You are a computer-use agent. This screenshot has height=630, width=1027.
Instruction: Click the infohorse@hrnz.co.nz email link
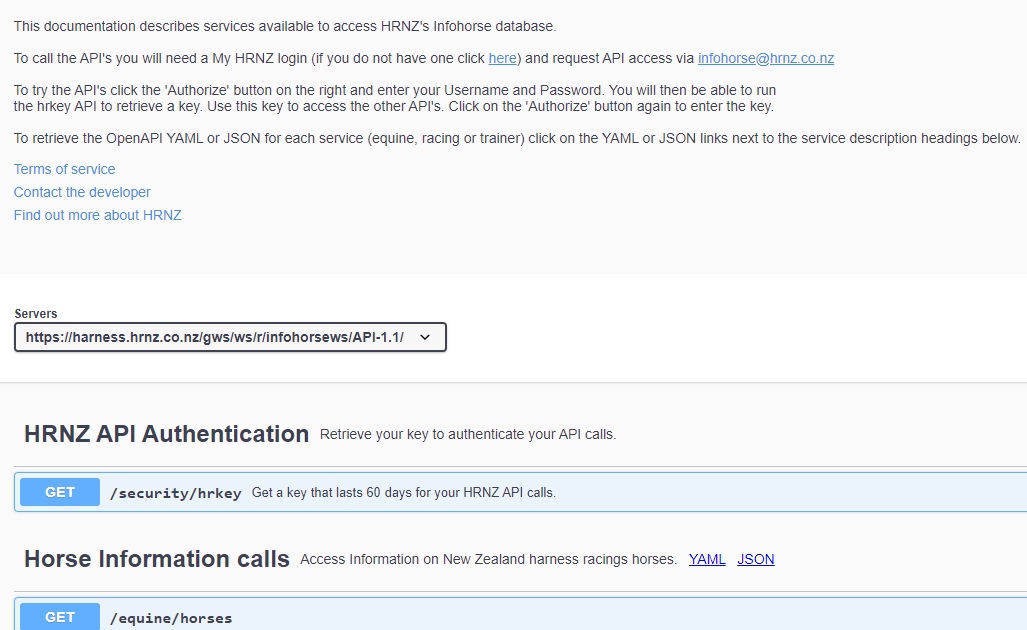pos(766,58)
